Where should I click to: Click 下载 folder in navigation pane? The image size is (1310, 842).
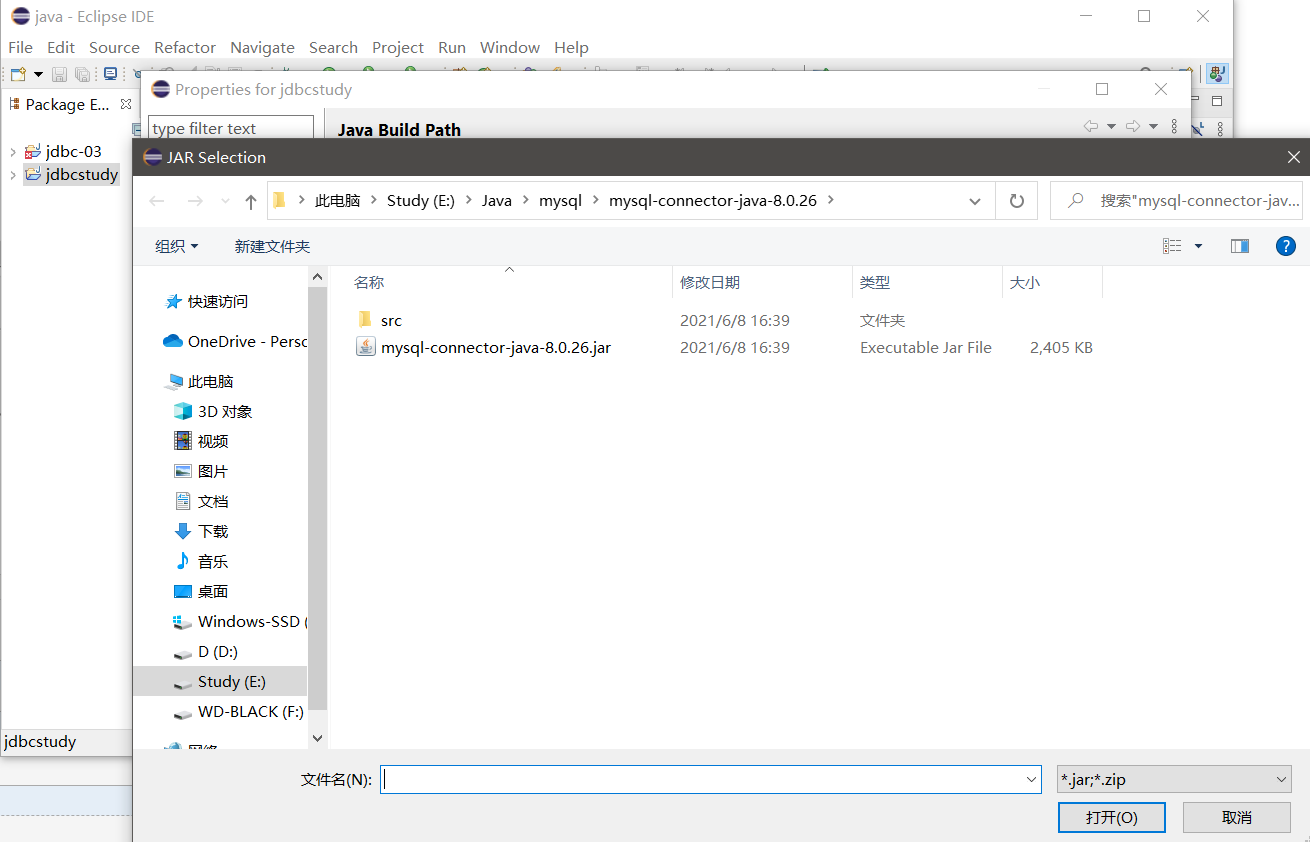[213, 531]
